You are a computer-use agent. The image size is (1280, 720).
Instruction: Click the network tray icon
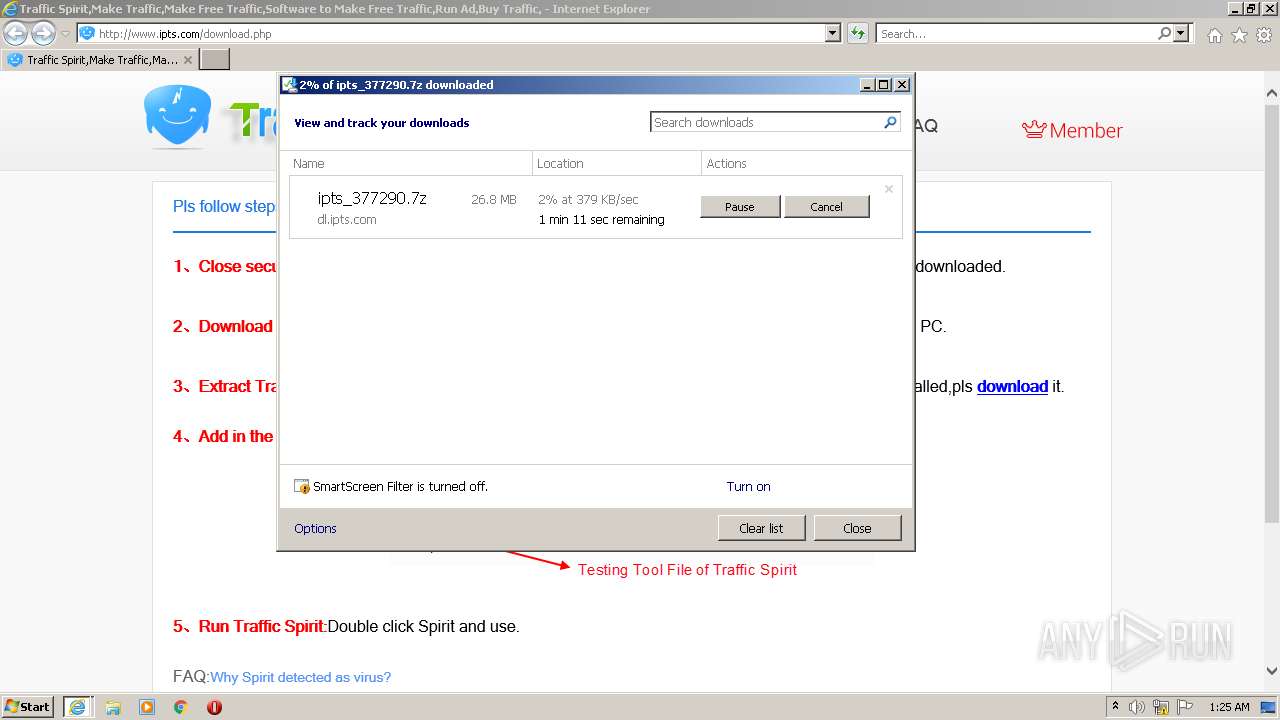coord(1161,707)
